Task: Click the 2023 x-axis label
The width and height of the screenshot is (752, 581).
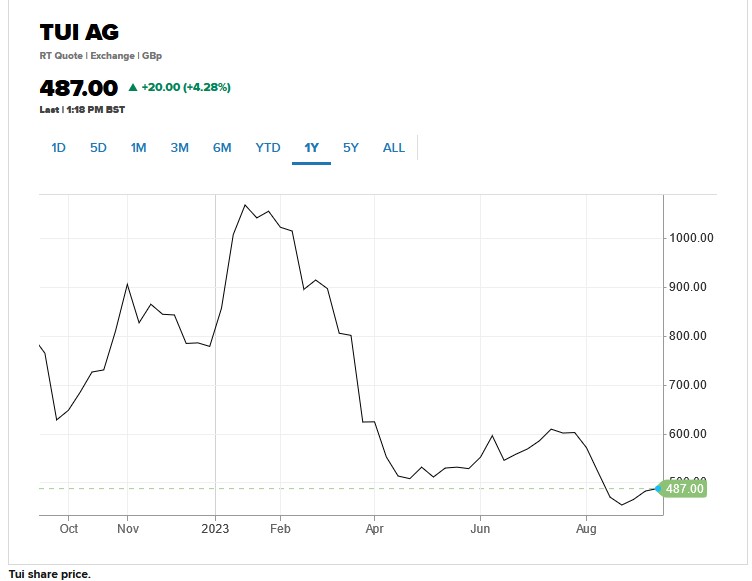Action: coord(215,529)
